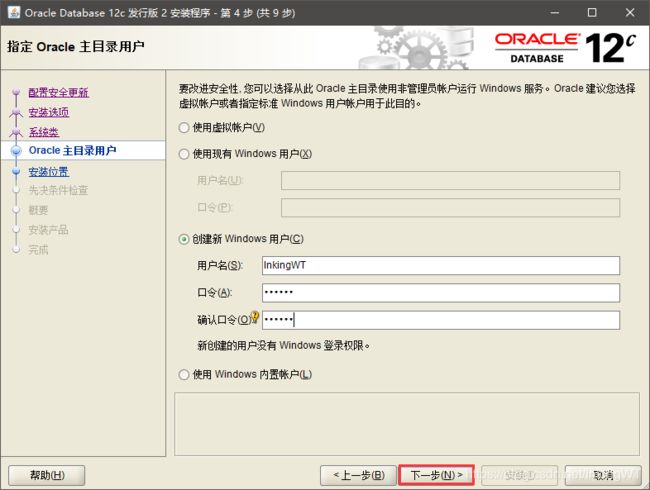The width and height of the screenshot is (650, 490).
Task: Maximize the installer window
Action: 592,12
